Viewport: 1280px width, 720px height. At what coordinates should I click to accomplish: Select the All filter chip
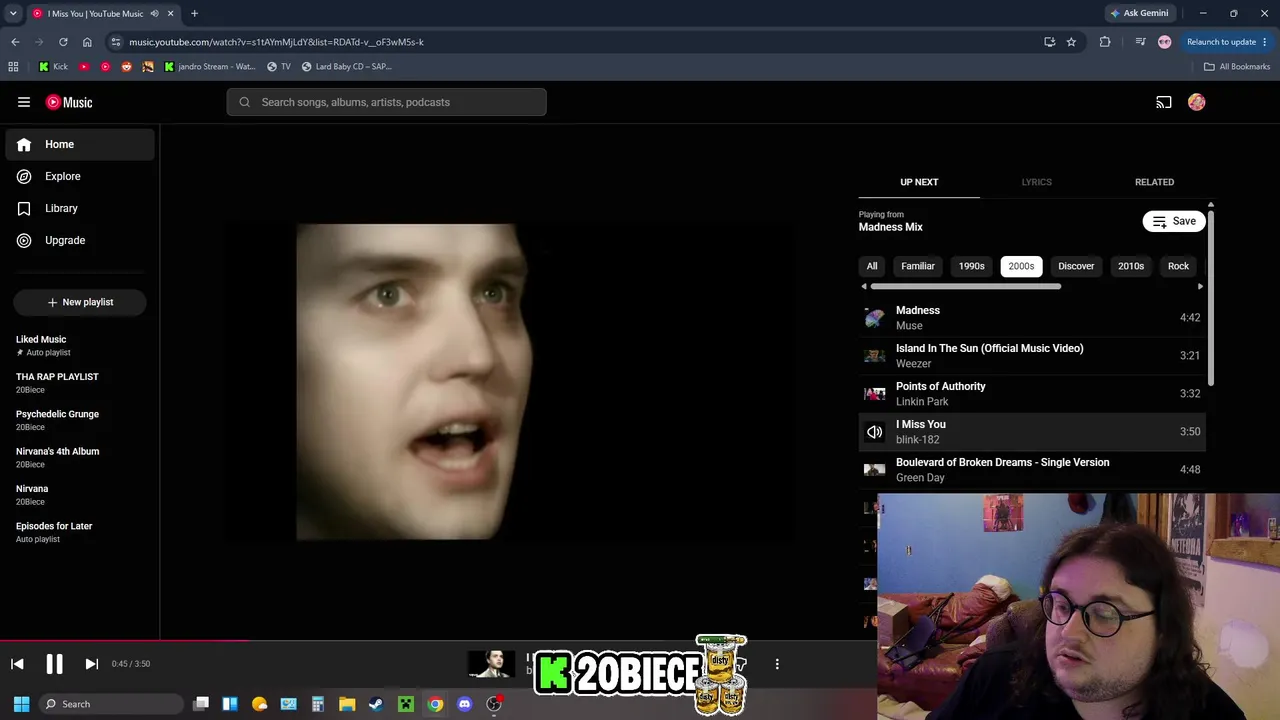(x=872, y=266)
